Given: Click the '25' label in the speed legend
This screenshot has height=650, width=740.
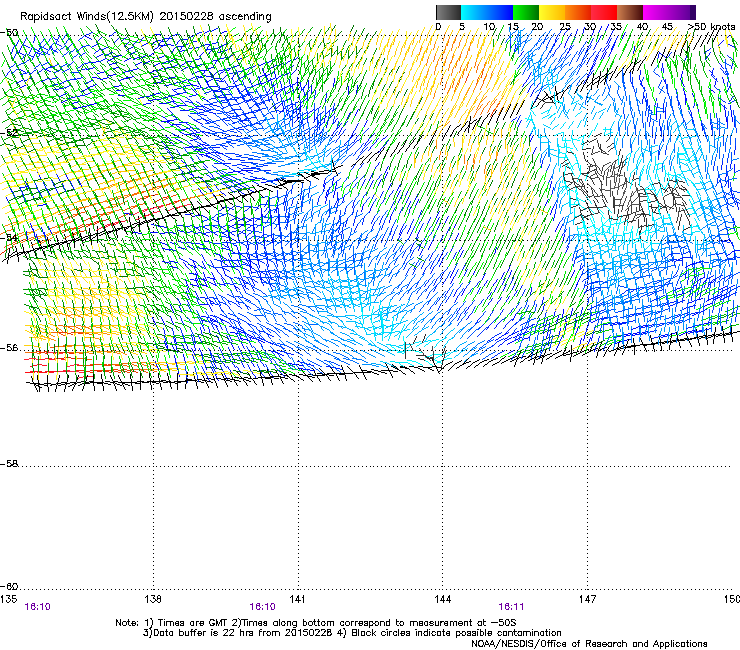Looking at the screenshot, I should tap(565, 27).
